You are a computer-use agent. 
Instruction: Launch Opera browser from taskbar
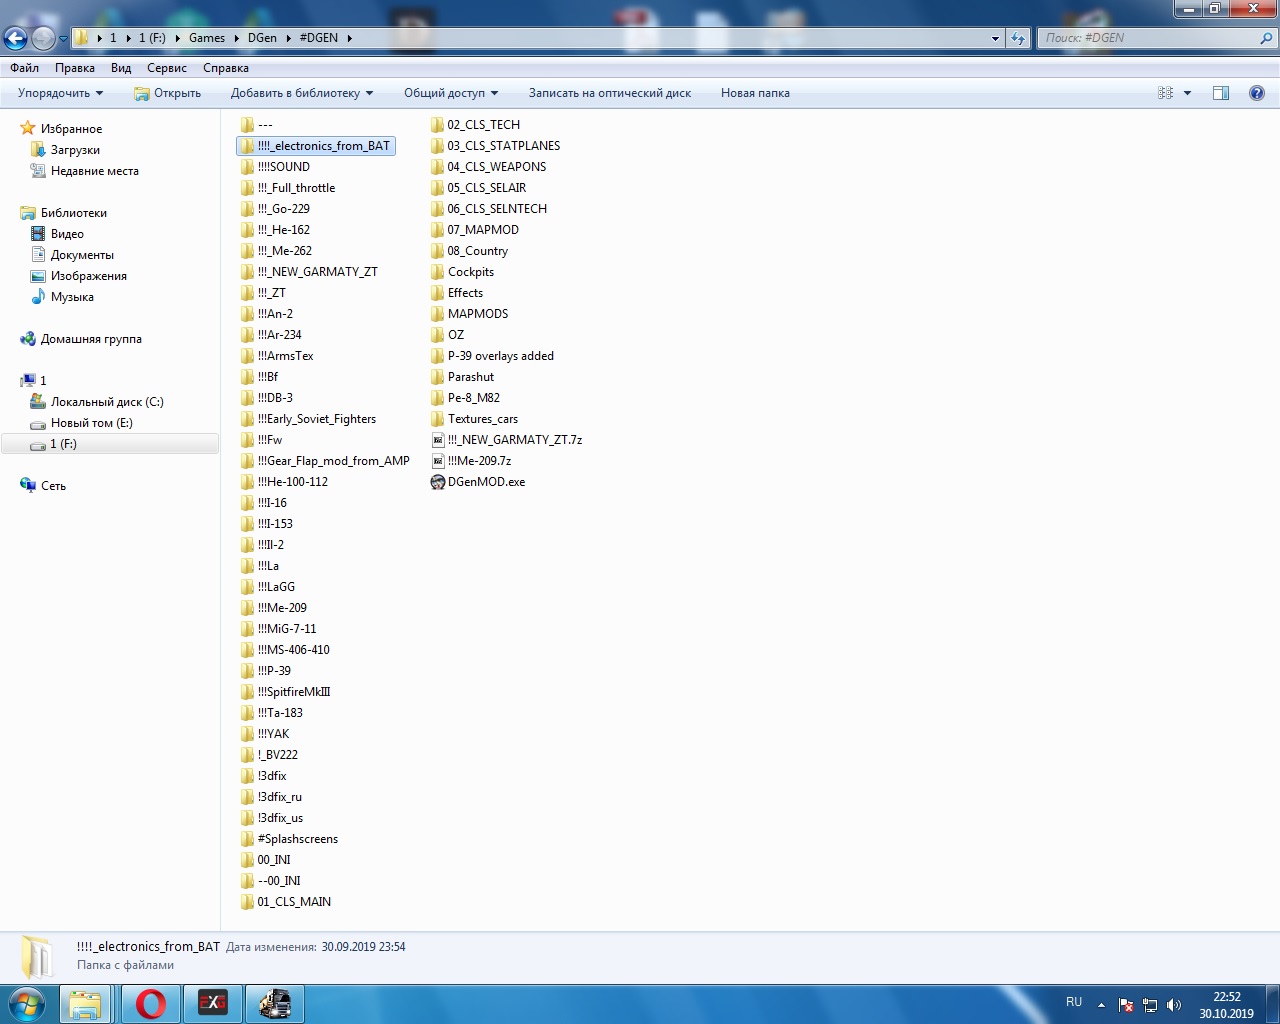click(x=151, y=1004)
